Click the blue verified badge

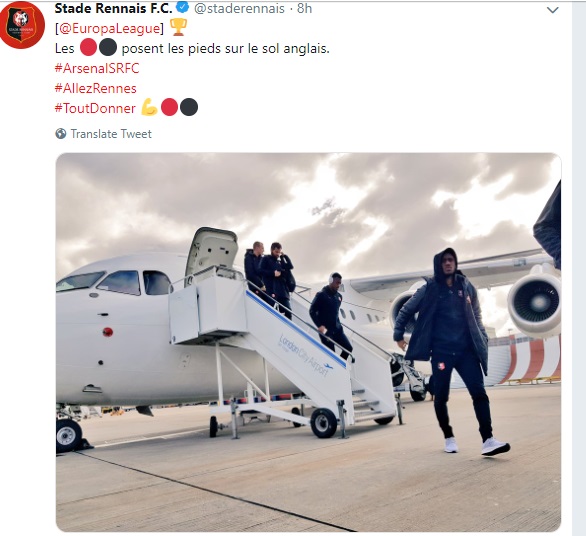coord(182,8)
